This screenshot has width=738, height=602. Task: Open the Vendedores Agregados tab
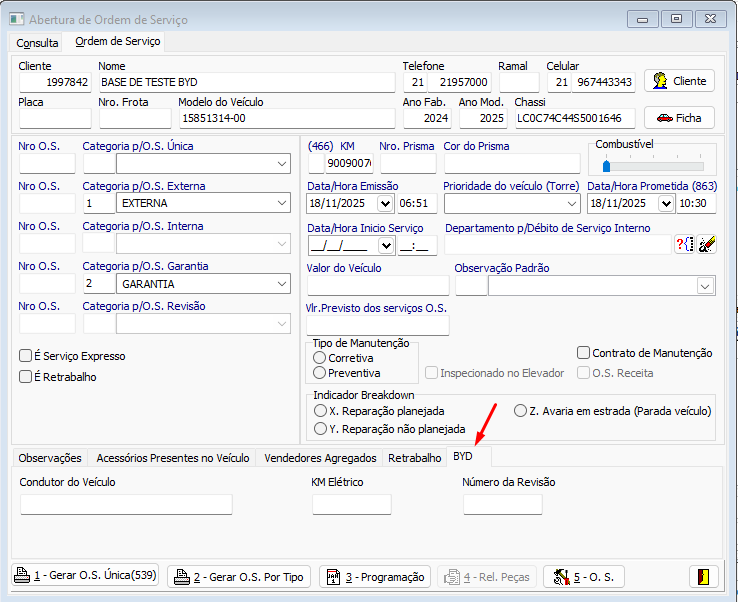(x=320, y=458)
